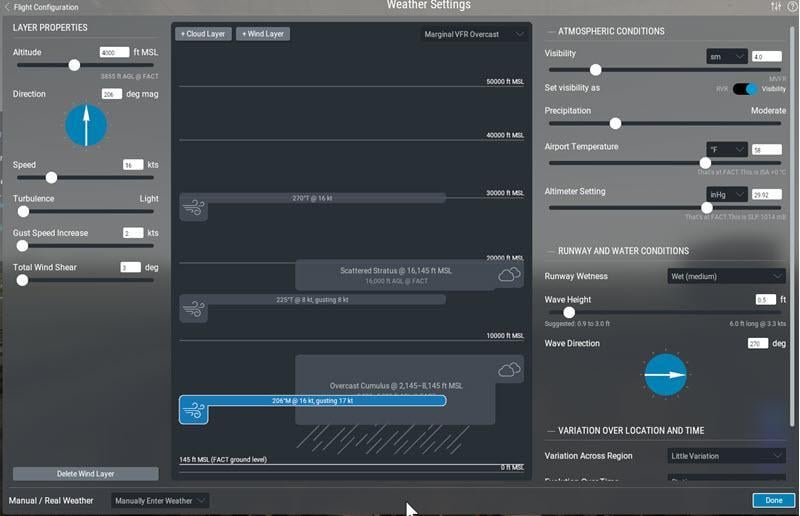Select the highlighted 206°M wind layer icon

coord(193,410)
